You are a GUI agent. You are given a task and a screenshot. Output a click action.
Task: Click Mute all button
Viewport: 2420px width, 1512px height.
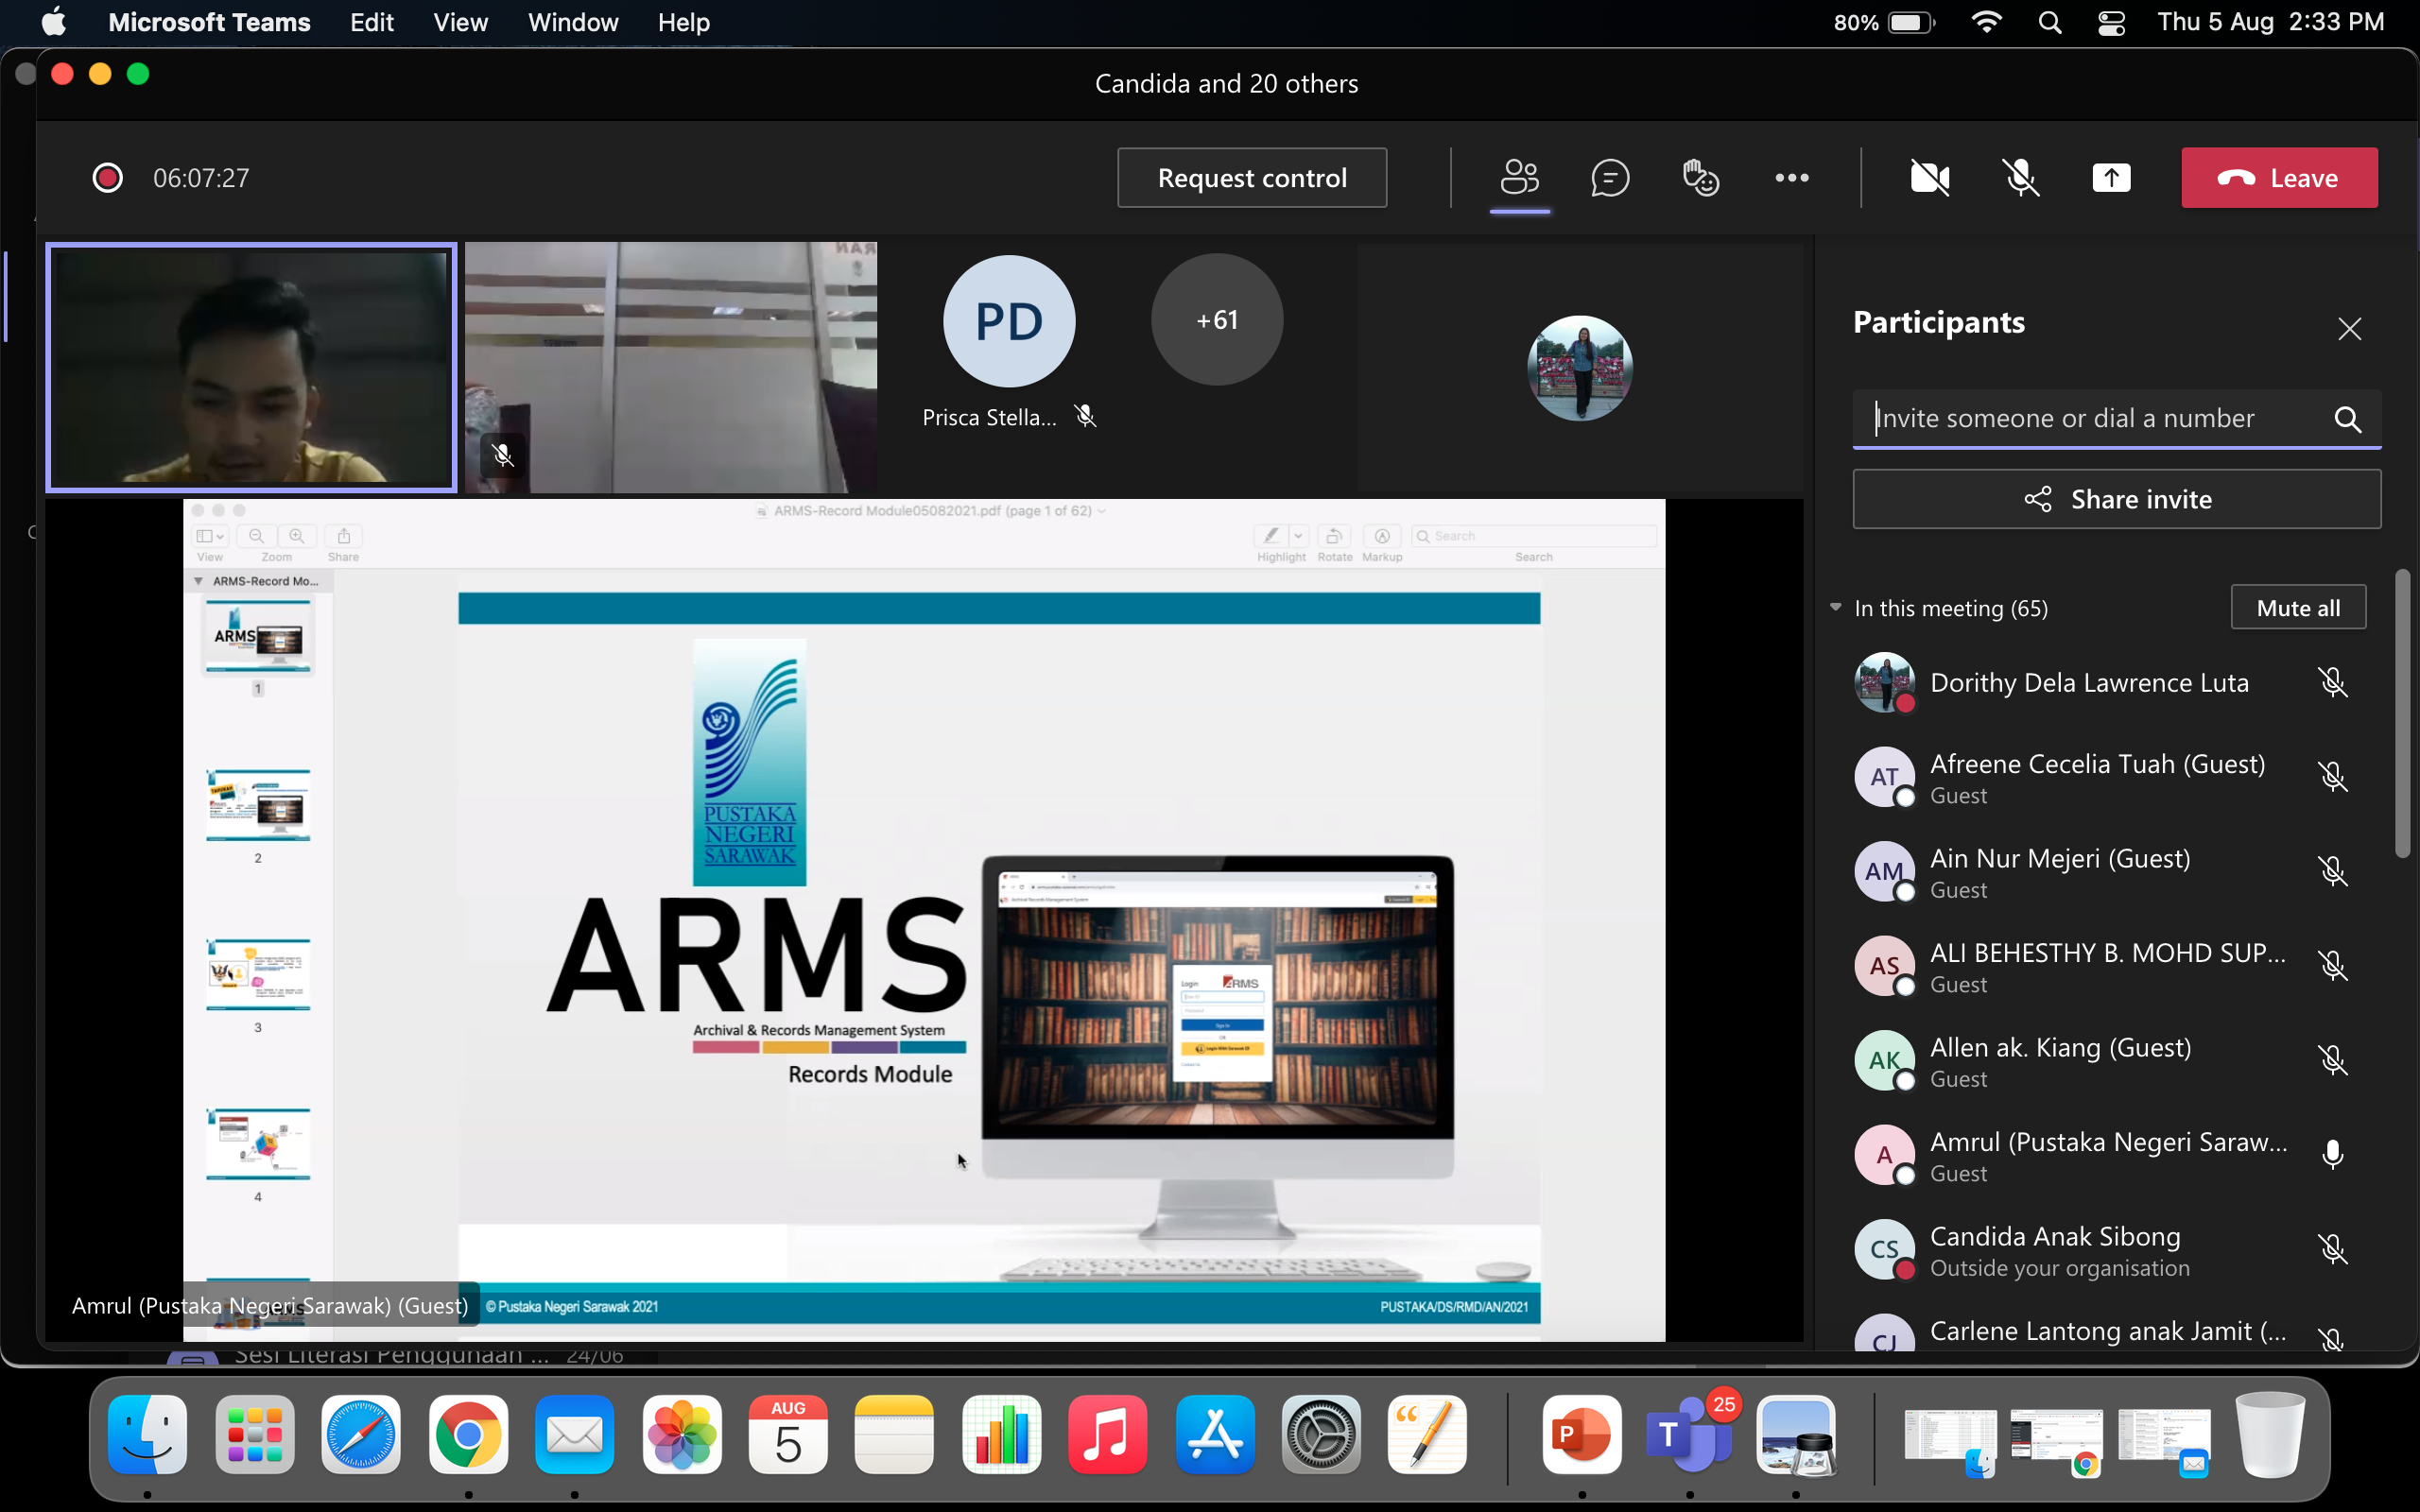click(x=2298, y=608)
